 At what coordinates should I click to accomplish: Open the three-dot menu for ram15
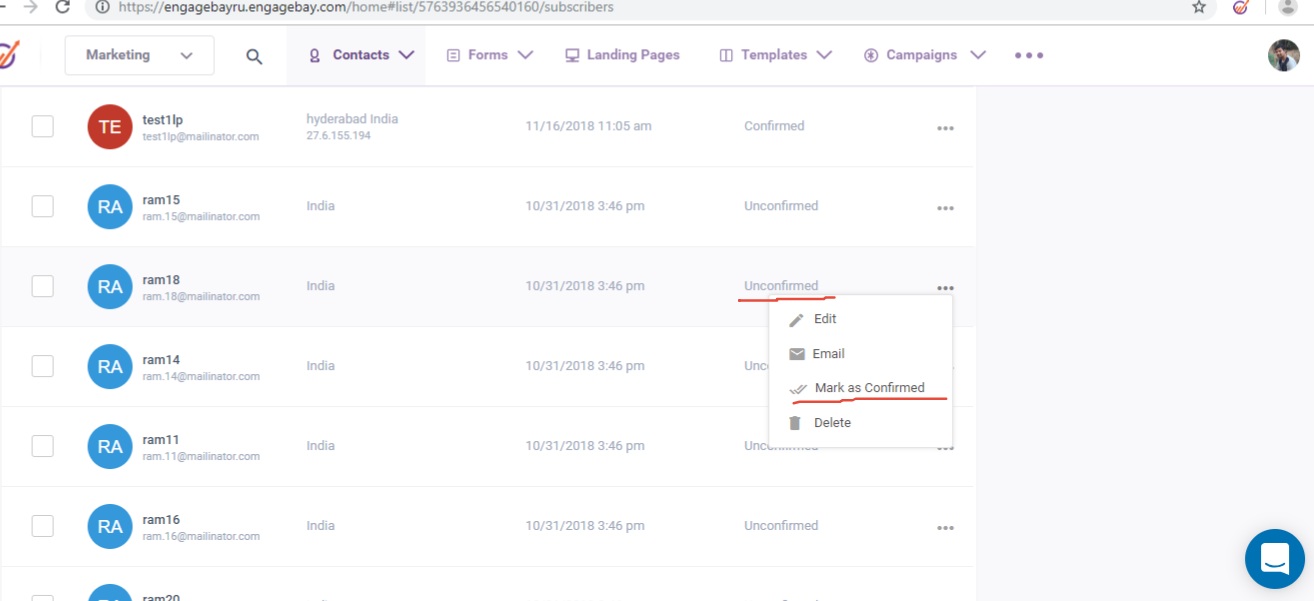[945, 208]
